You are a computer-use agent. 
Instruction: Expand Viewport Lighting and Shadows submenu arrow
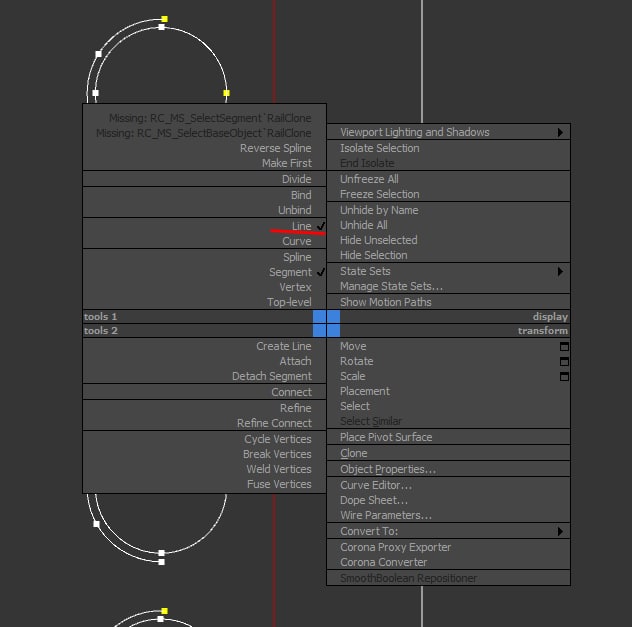tap(560, 133)
